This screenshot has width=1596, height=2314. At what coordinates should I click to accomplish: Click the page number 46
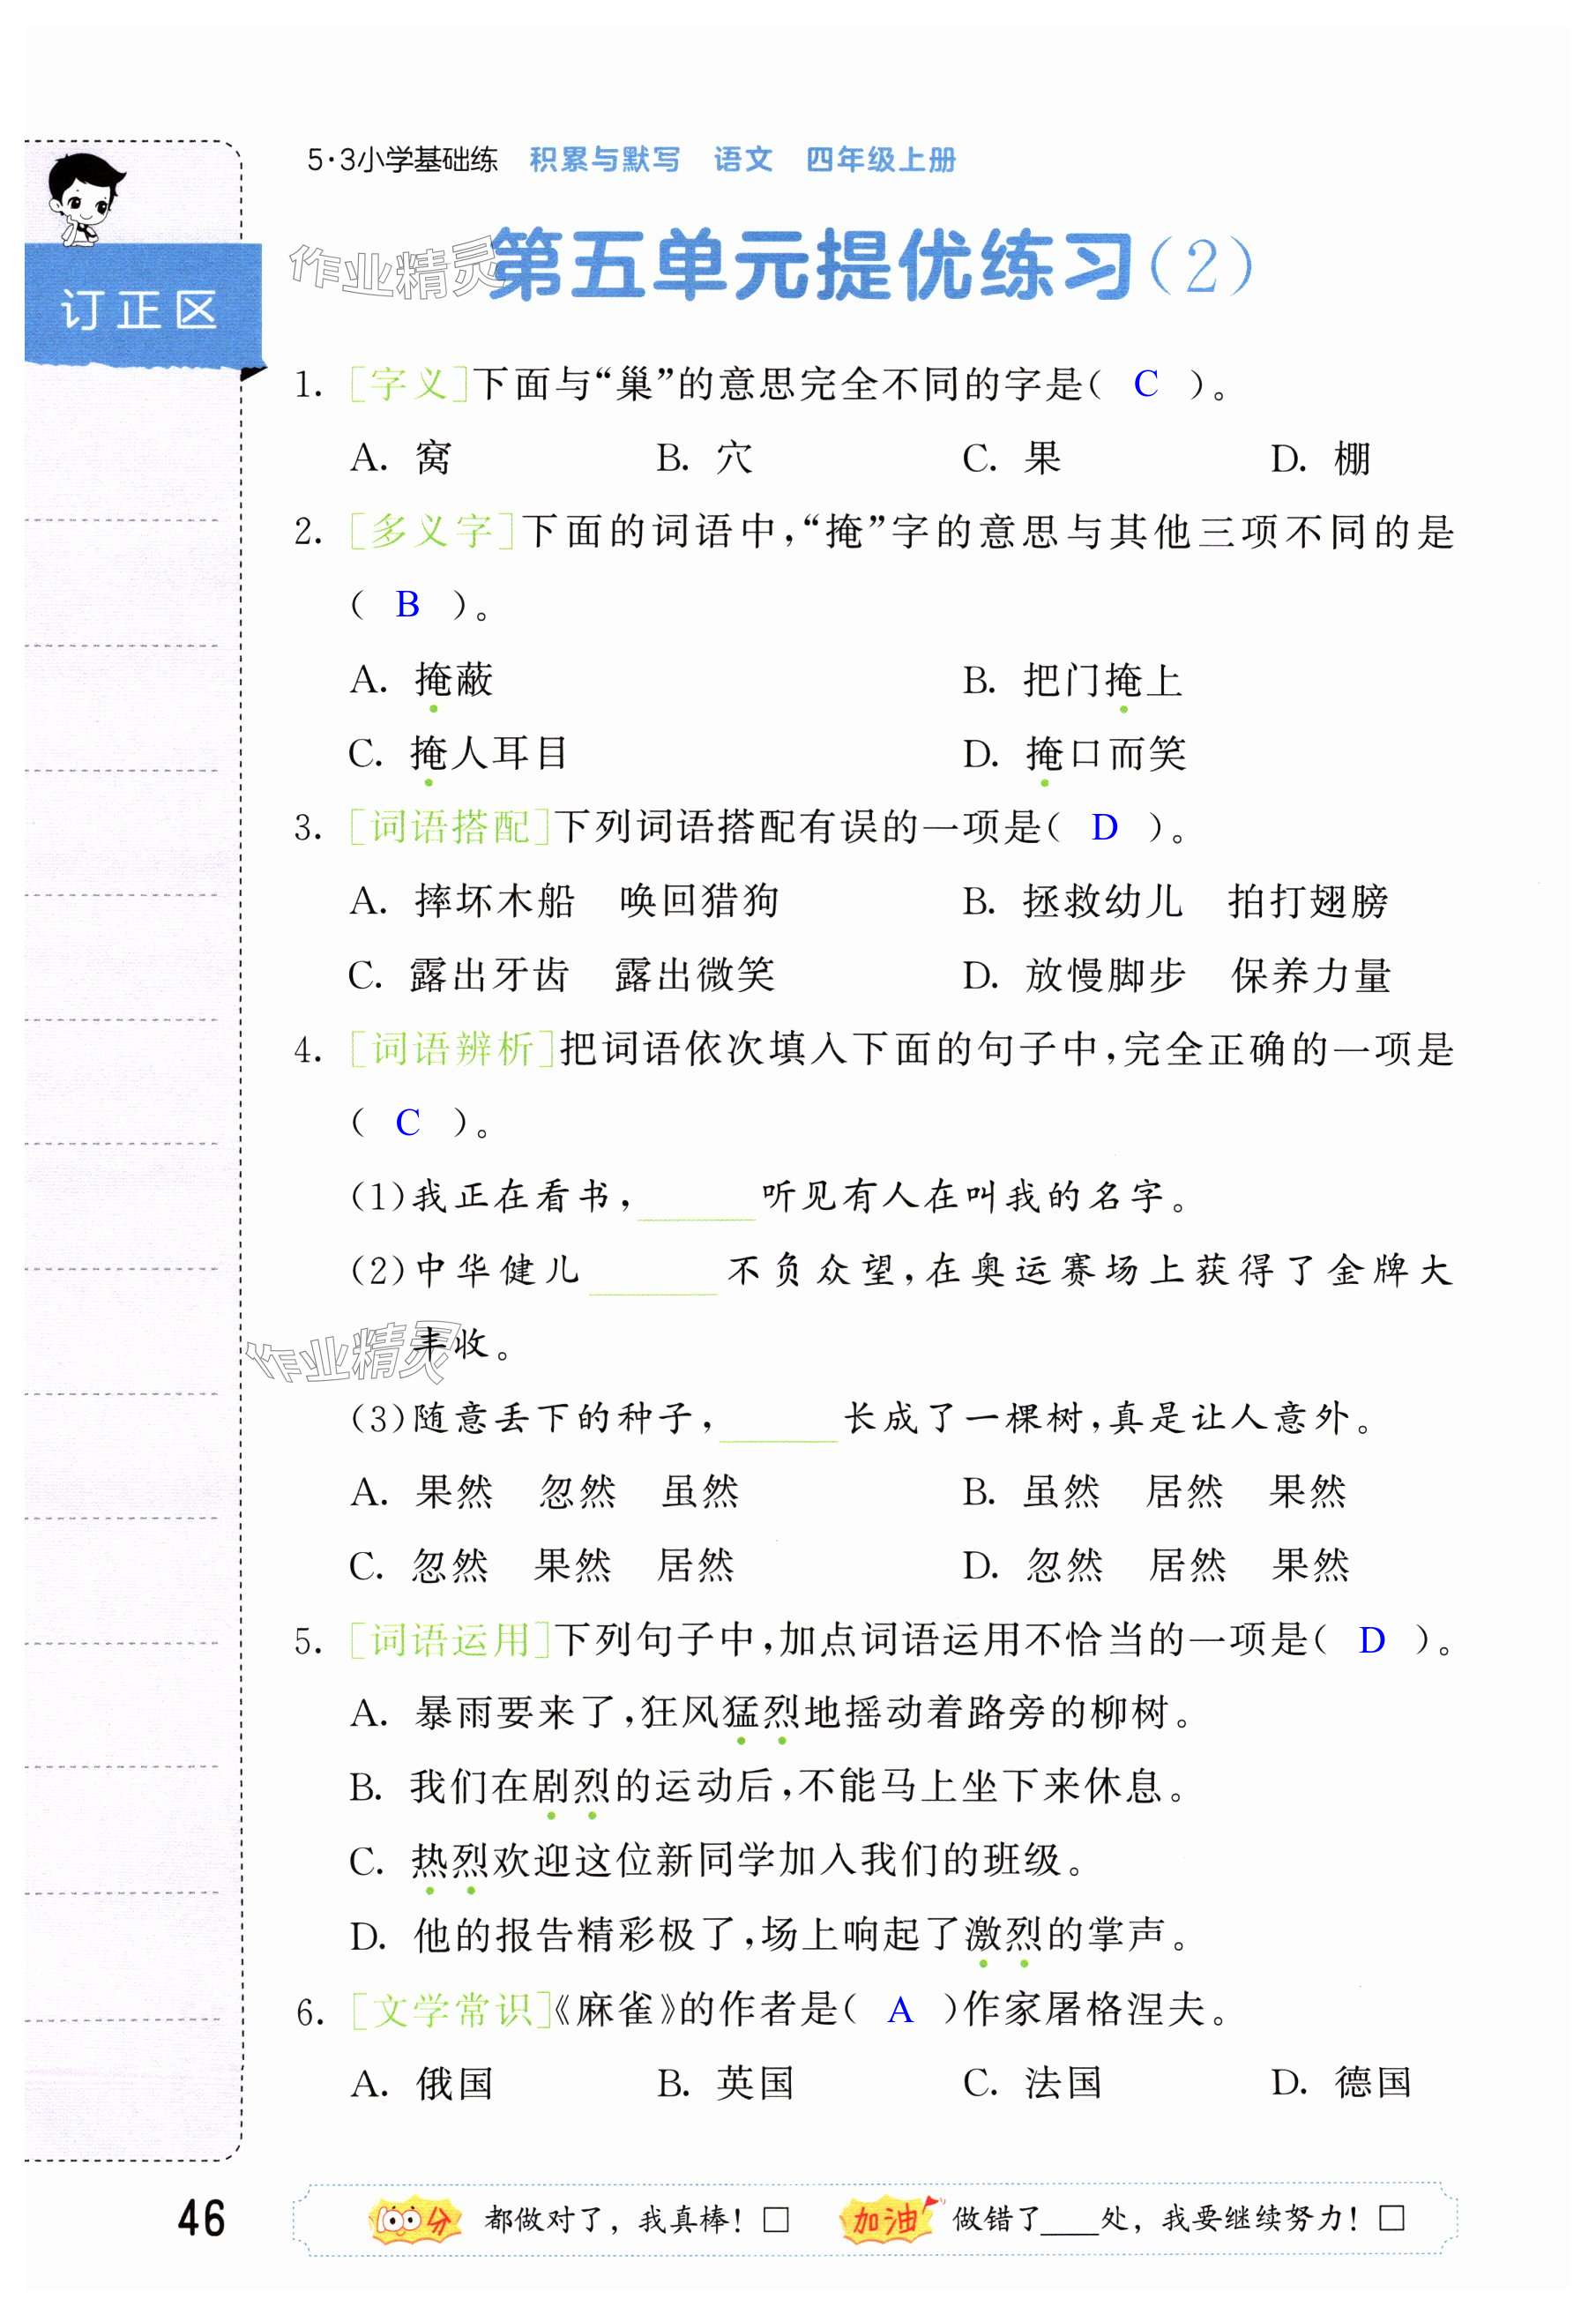click(201, 2220)
